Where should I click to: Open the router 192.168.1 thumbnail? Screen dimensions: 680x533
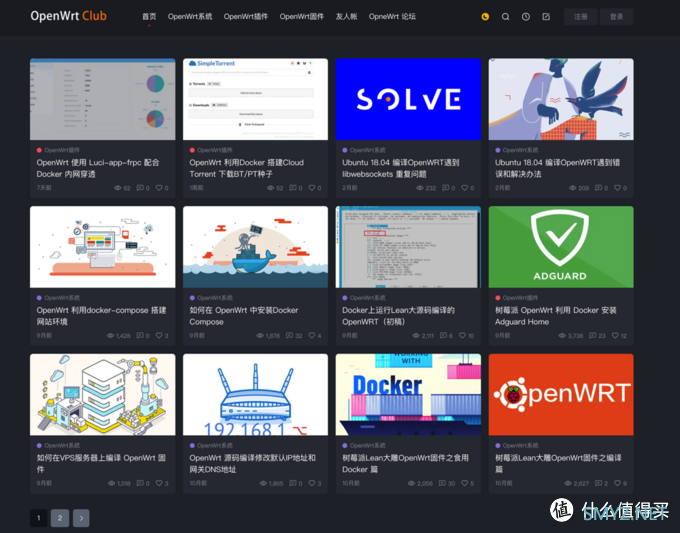[255, 395]
